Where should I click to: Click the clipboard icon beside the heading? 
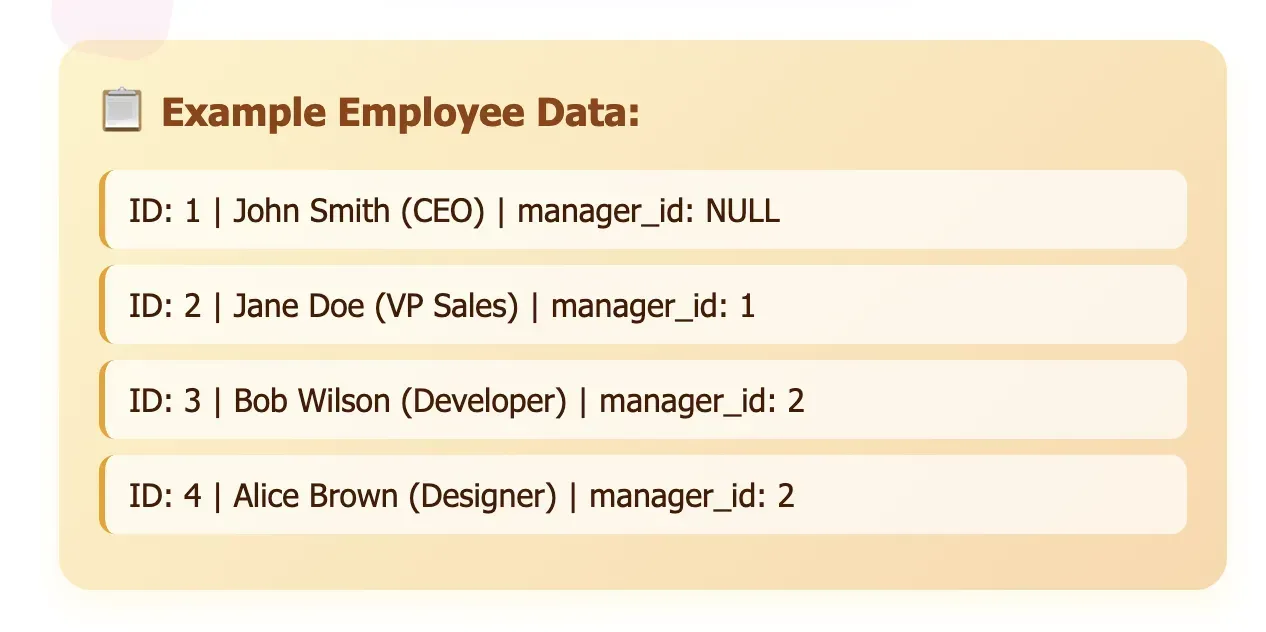point(122,111)
